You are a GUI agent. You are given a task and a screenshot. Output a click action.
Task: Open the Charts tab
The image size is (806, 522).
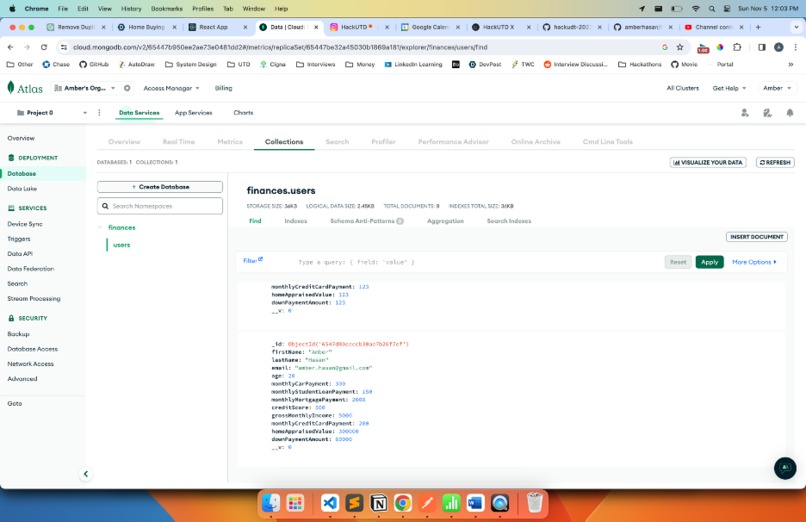click(x=243, y=113)
